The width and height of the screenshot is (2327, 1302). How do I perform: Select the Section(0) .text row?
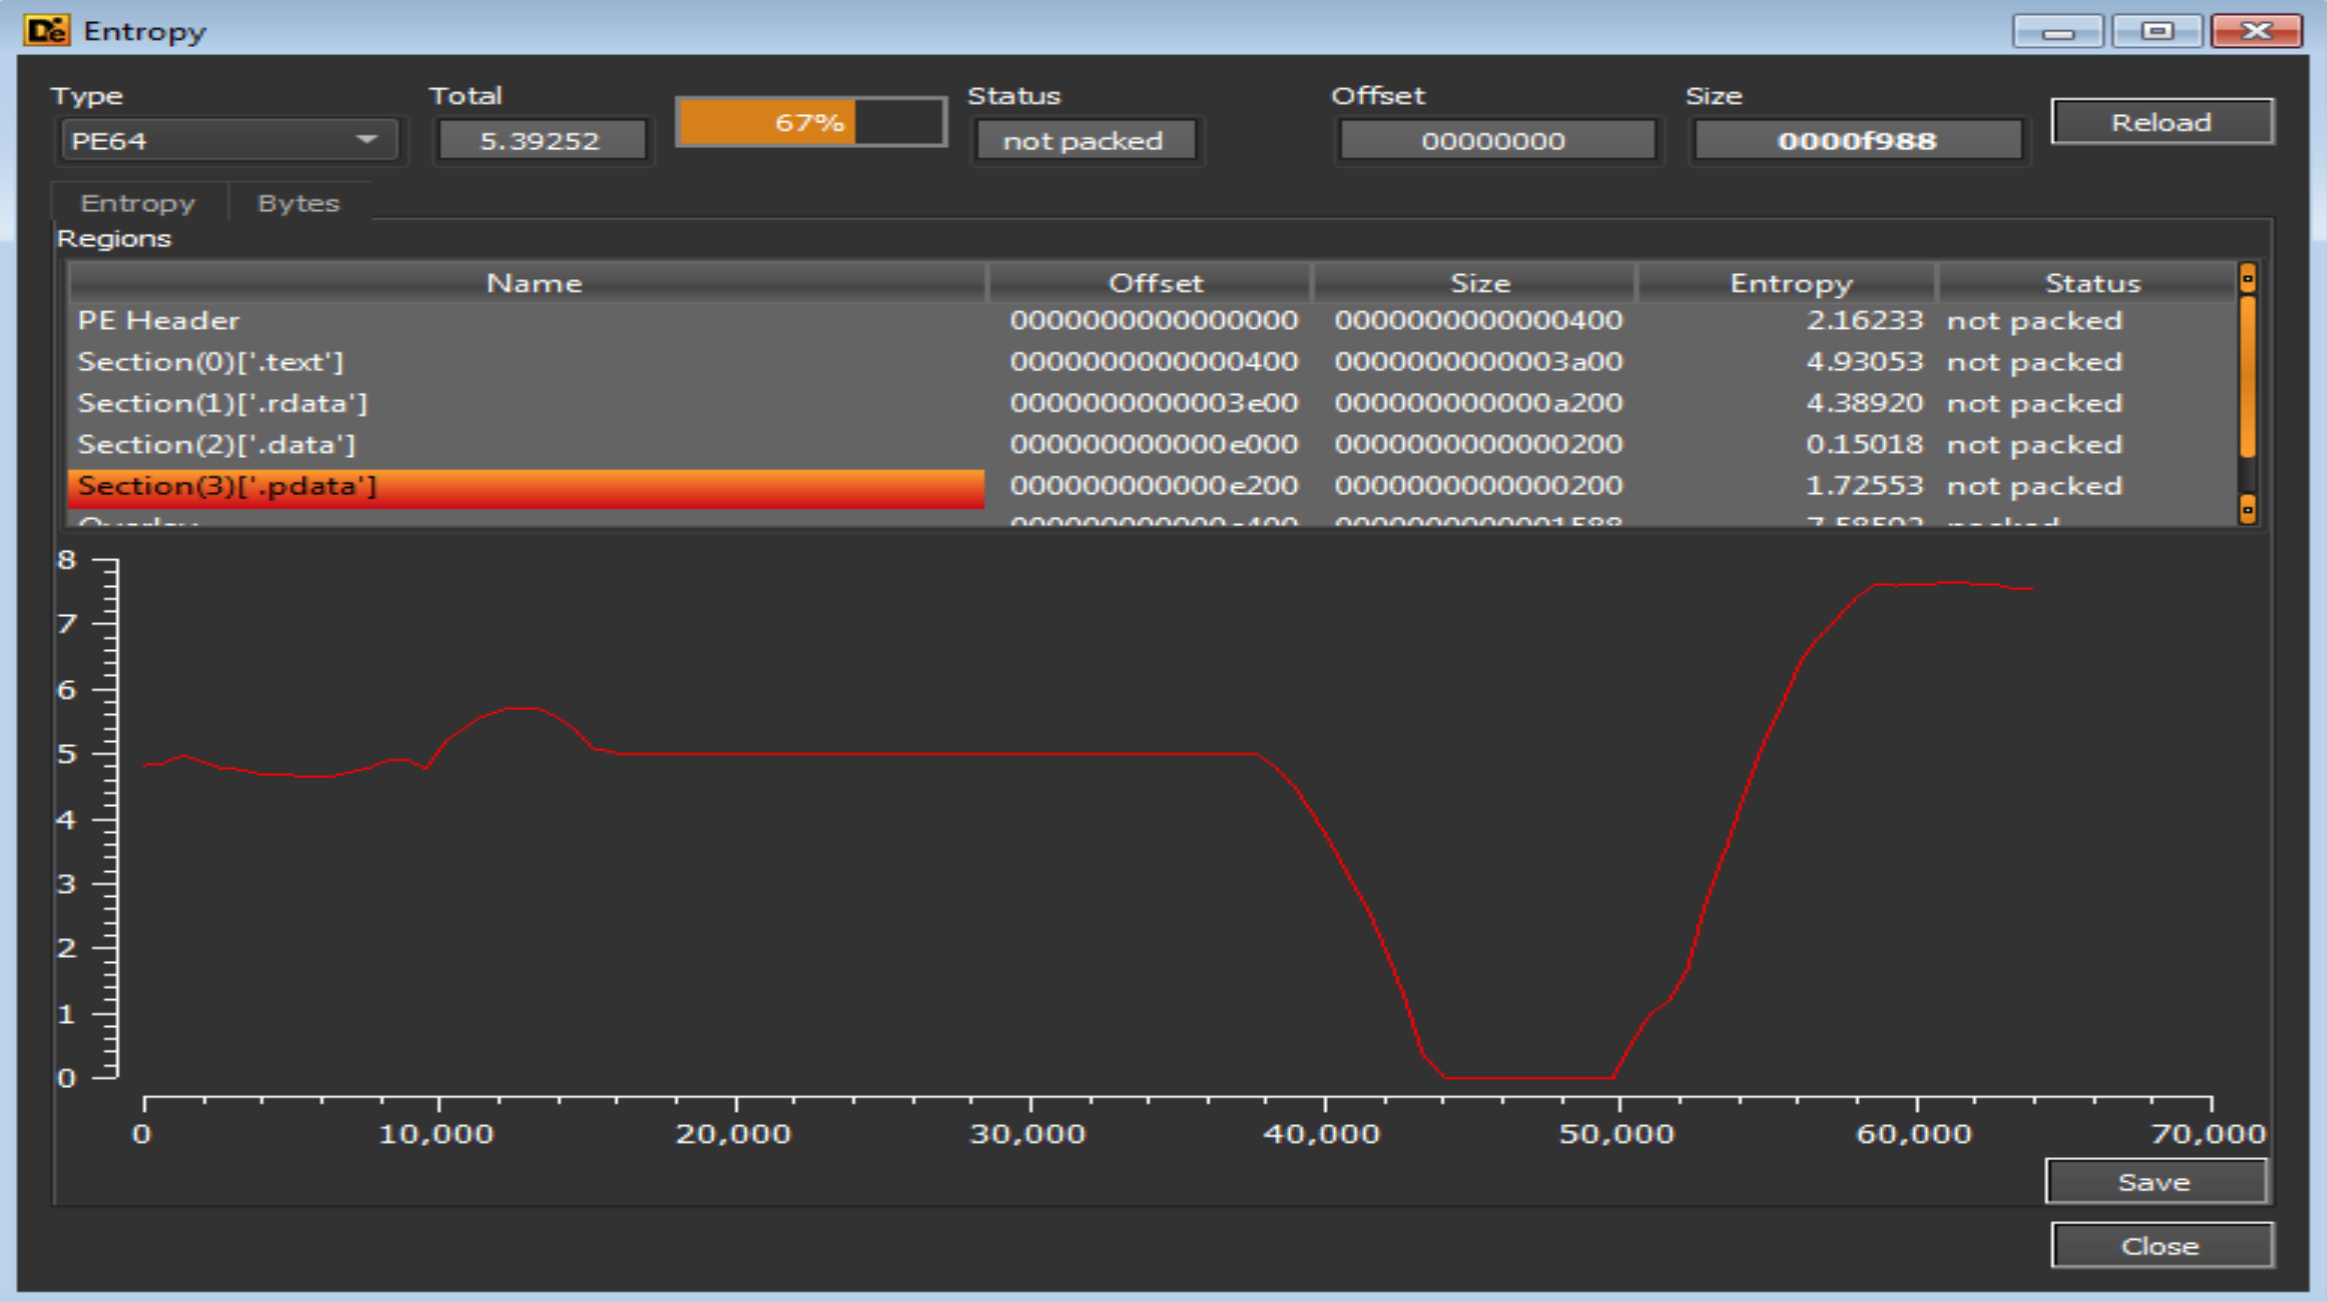tap(526, 362)
